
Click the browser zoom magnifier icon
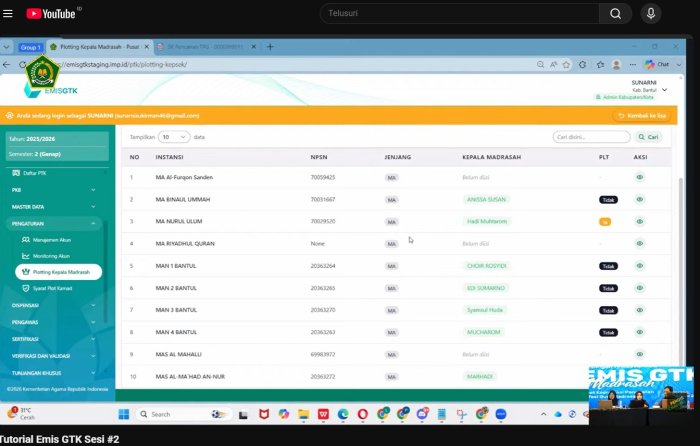tap(540, 65)
